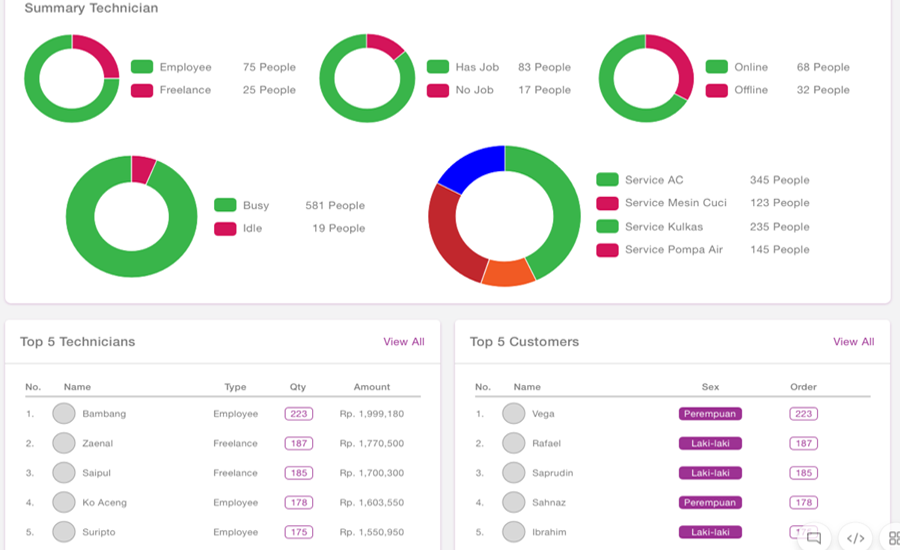View all top customers
The image size is (900, 550).
854,342
